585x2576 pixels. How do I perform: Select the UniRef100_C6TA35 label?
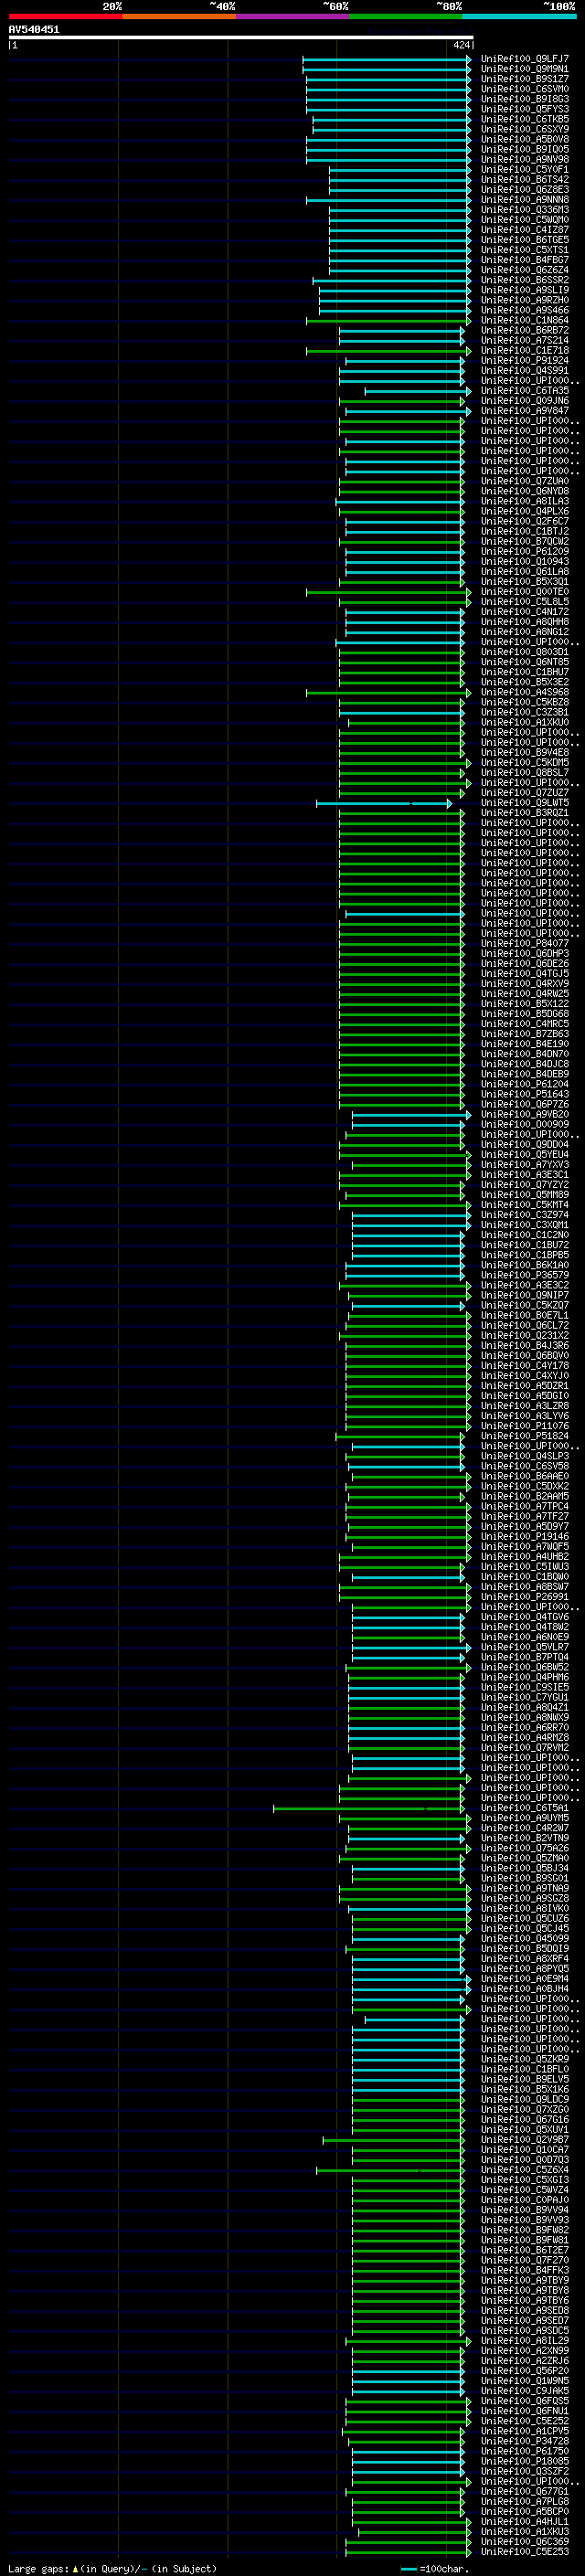524,390
